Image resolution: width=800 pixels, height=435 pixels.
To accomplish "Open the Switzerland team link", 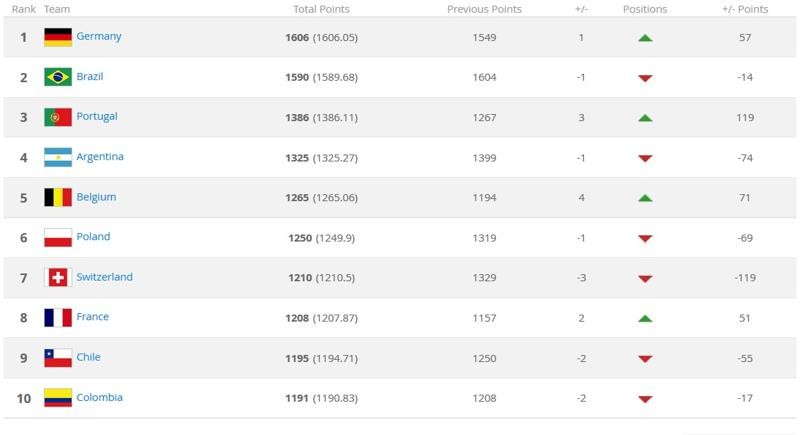I will 105,277.
